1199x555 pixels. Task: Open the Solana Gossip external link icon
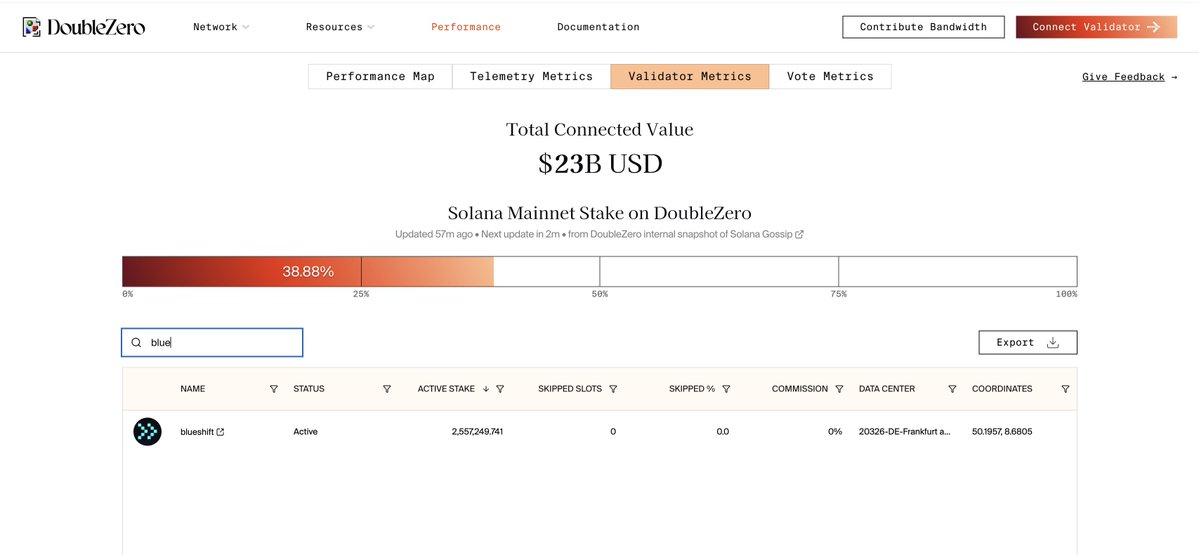point(799,235)
